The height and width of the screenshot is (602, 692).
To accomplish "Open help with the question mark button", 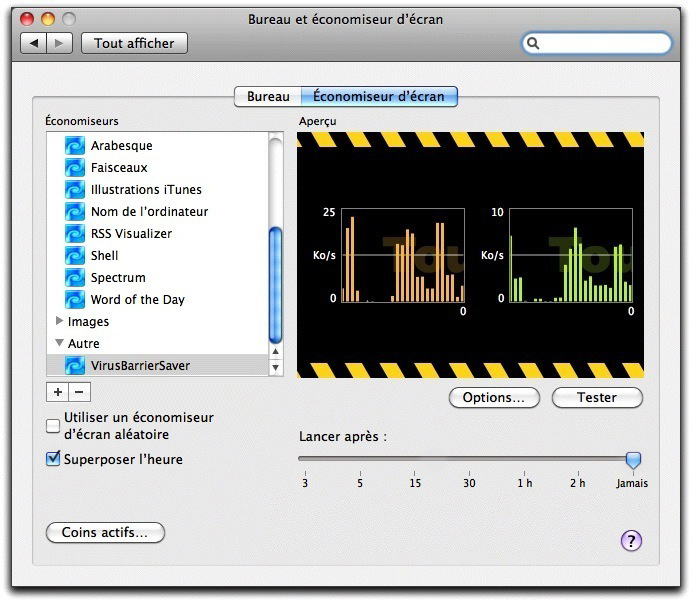I will coord(631,541).
